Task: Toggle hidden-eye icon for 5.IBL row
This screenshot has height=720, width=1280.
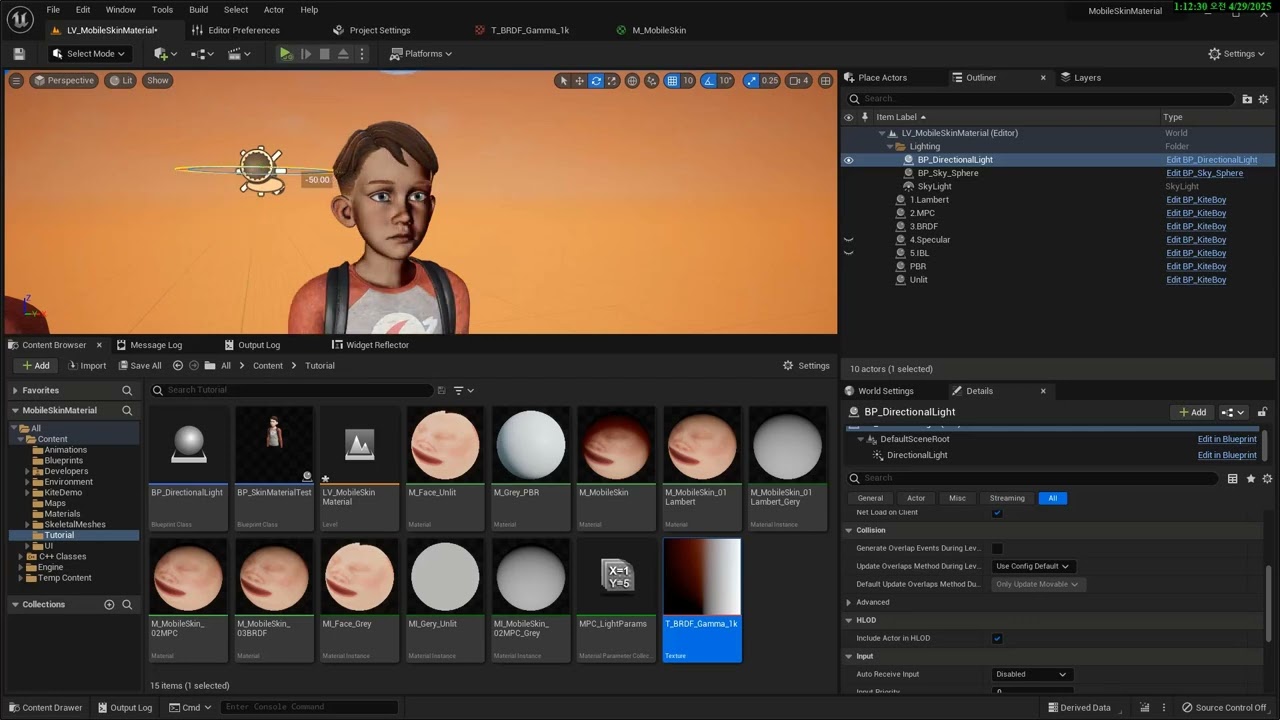Action: pyautogui.click(x=848, y=253)
